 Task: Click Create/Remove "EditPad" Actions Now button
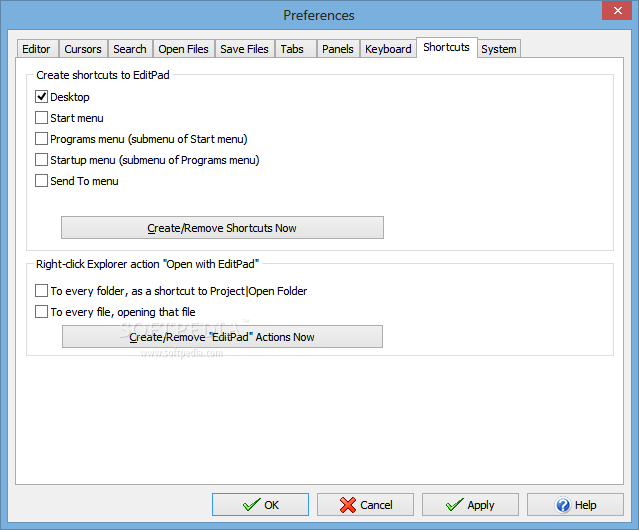(222, 336)
